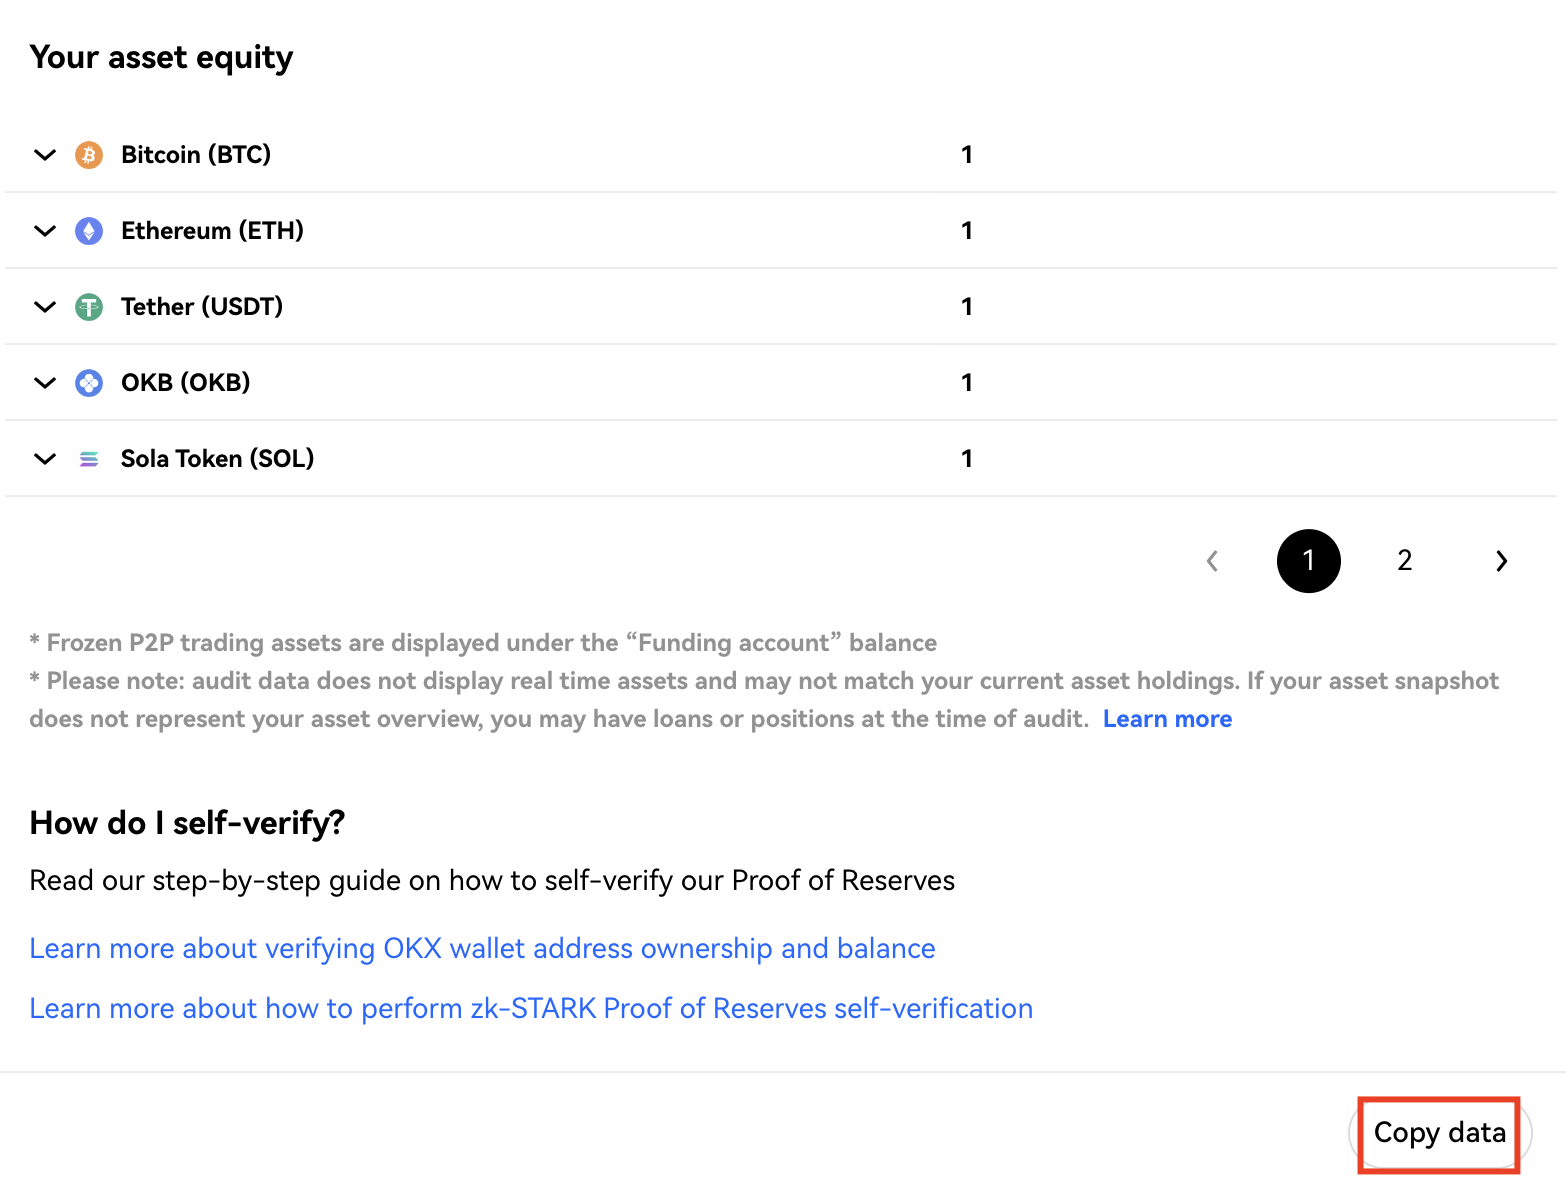The height and width of the screenshot is (1180, 1566).
Task: Switch to page 2 in pagination
Action: pos(1404,561)
